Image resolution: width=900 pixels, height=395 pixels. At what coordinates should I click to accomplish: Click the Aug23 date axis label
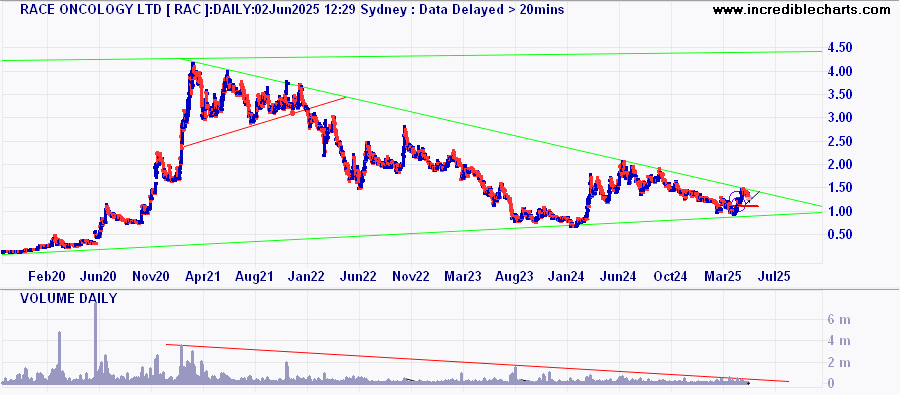point(515,276)
